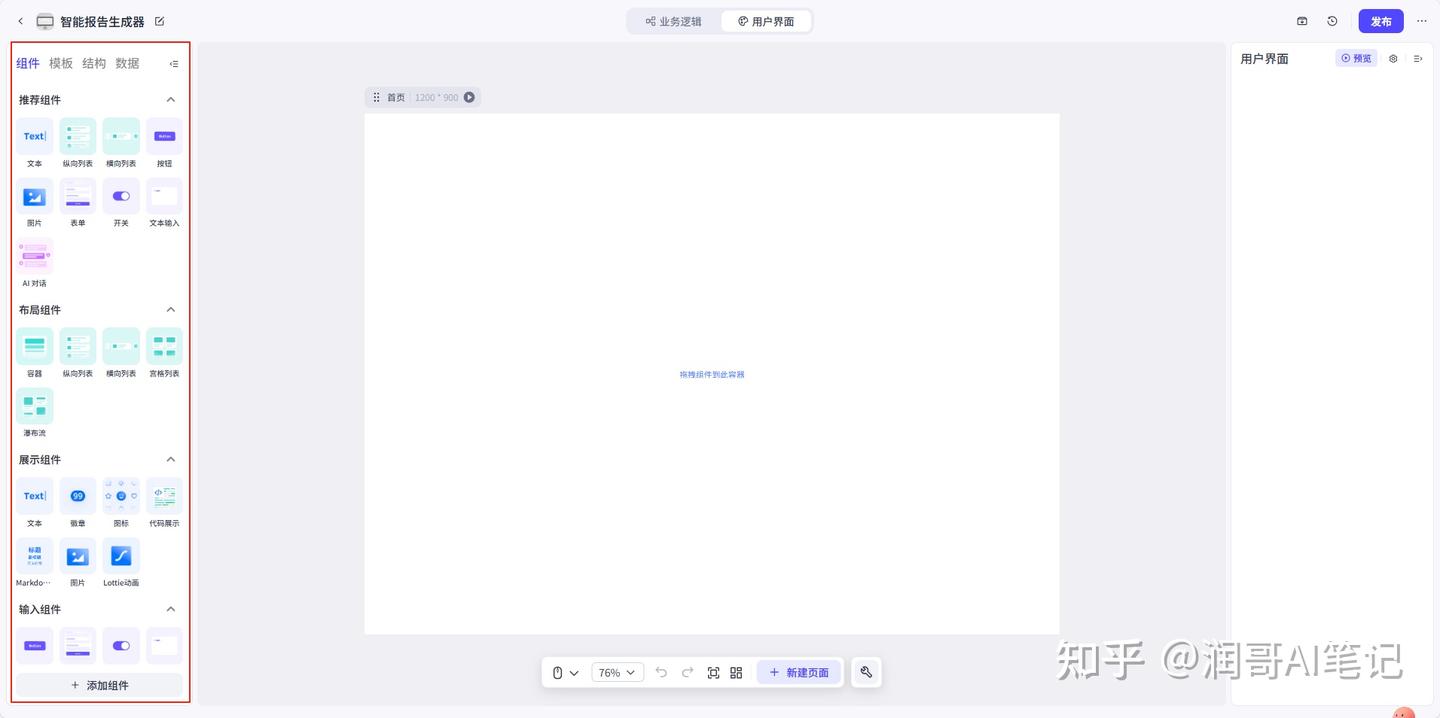Open the wrench debug tool

point(866,673)
